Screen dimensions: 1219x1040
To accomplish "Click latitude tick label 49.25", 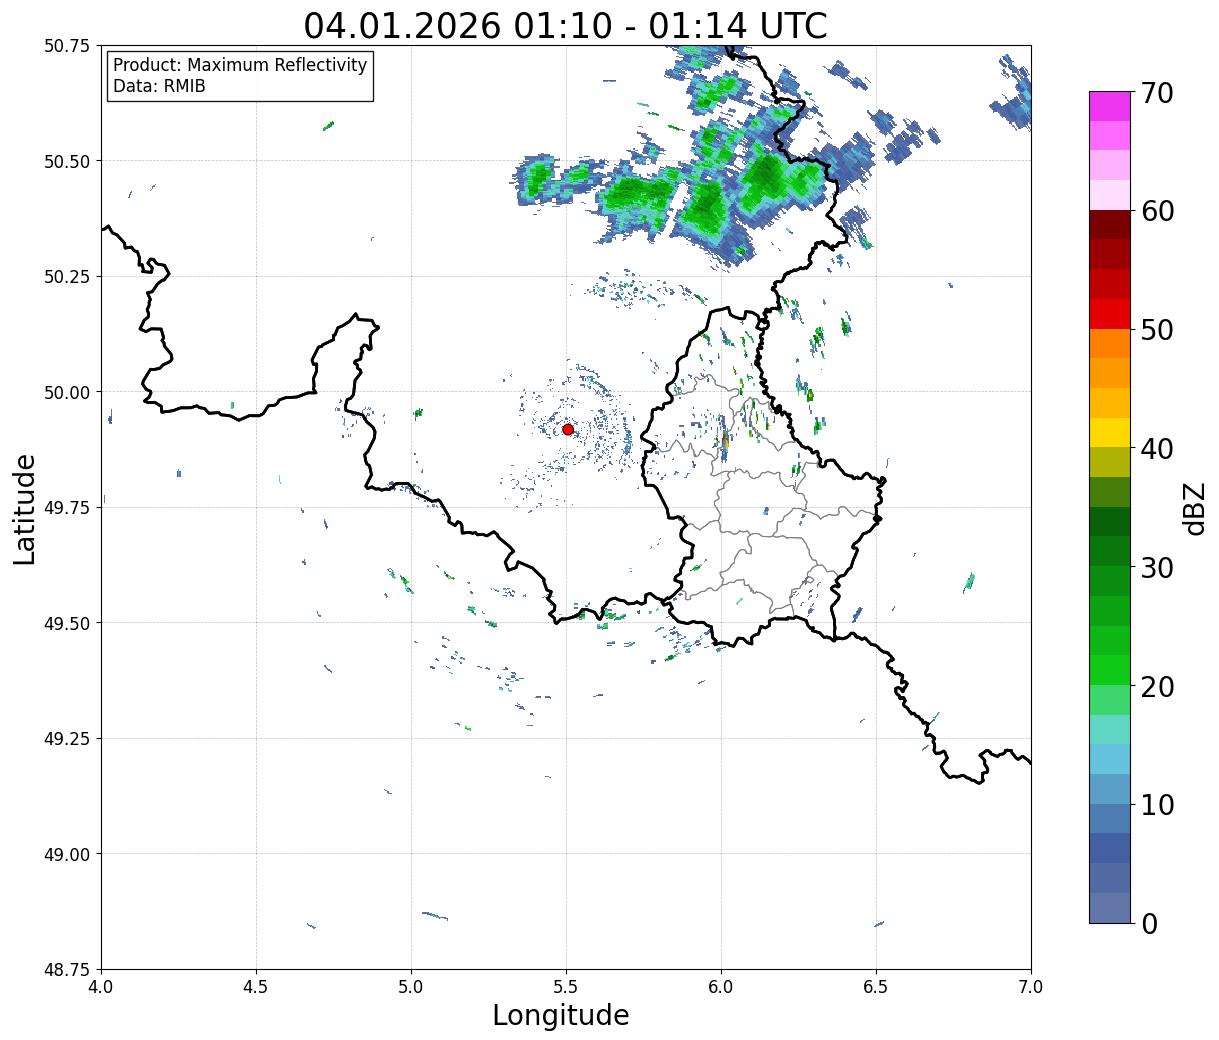I will click(x=66, y=739).
